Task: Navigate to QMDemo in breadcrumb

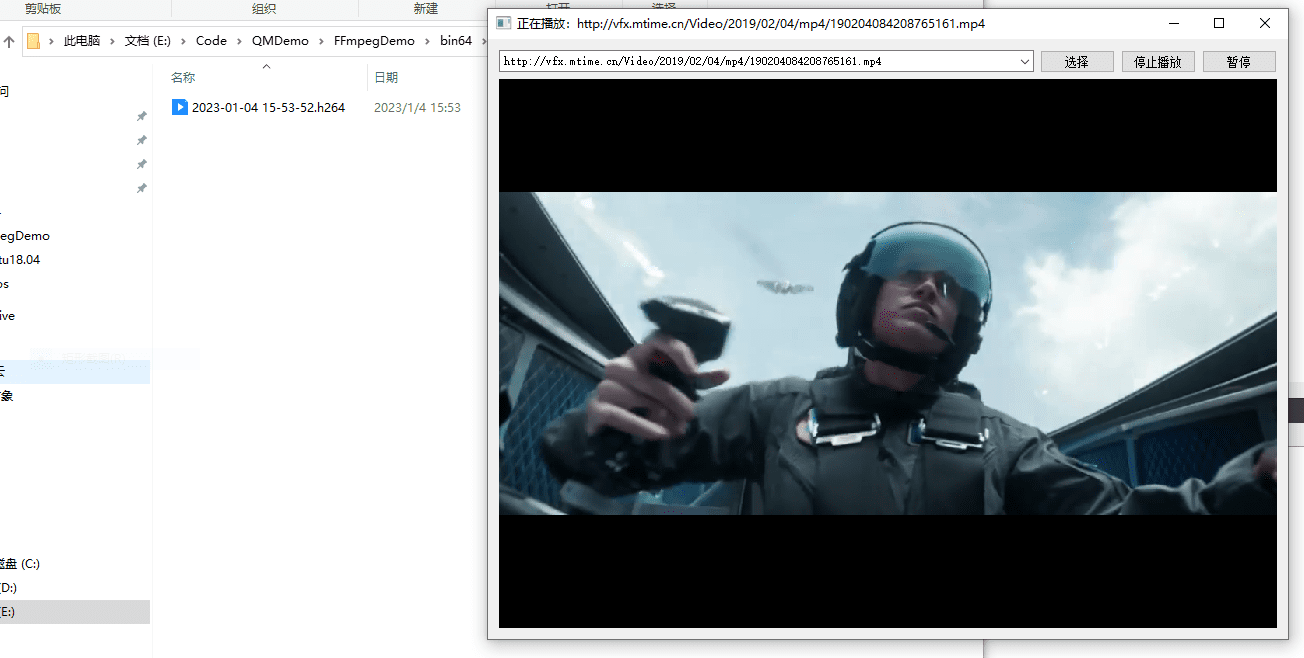Action: click(x=282, y=41)
